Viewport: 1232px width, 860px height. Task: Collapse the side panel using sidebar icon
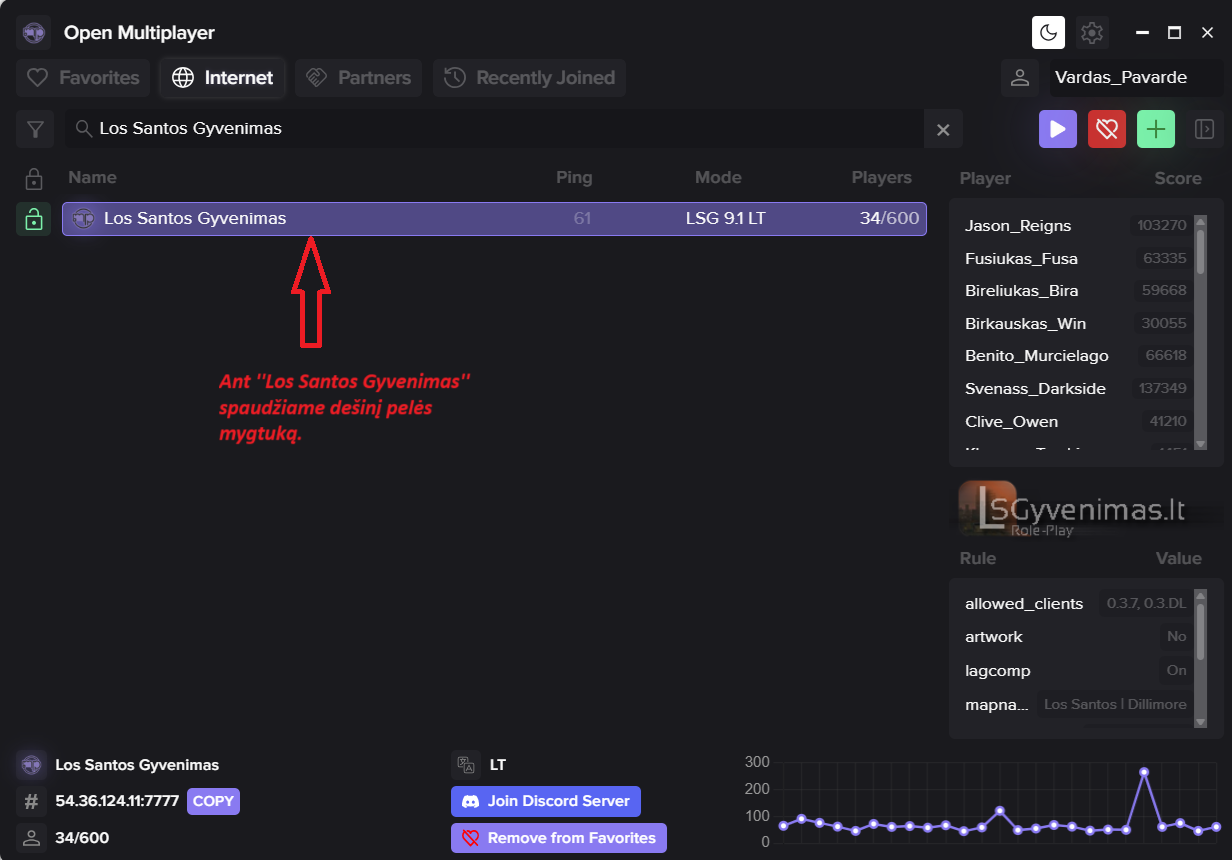(x=1204, y=129)
